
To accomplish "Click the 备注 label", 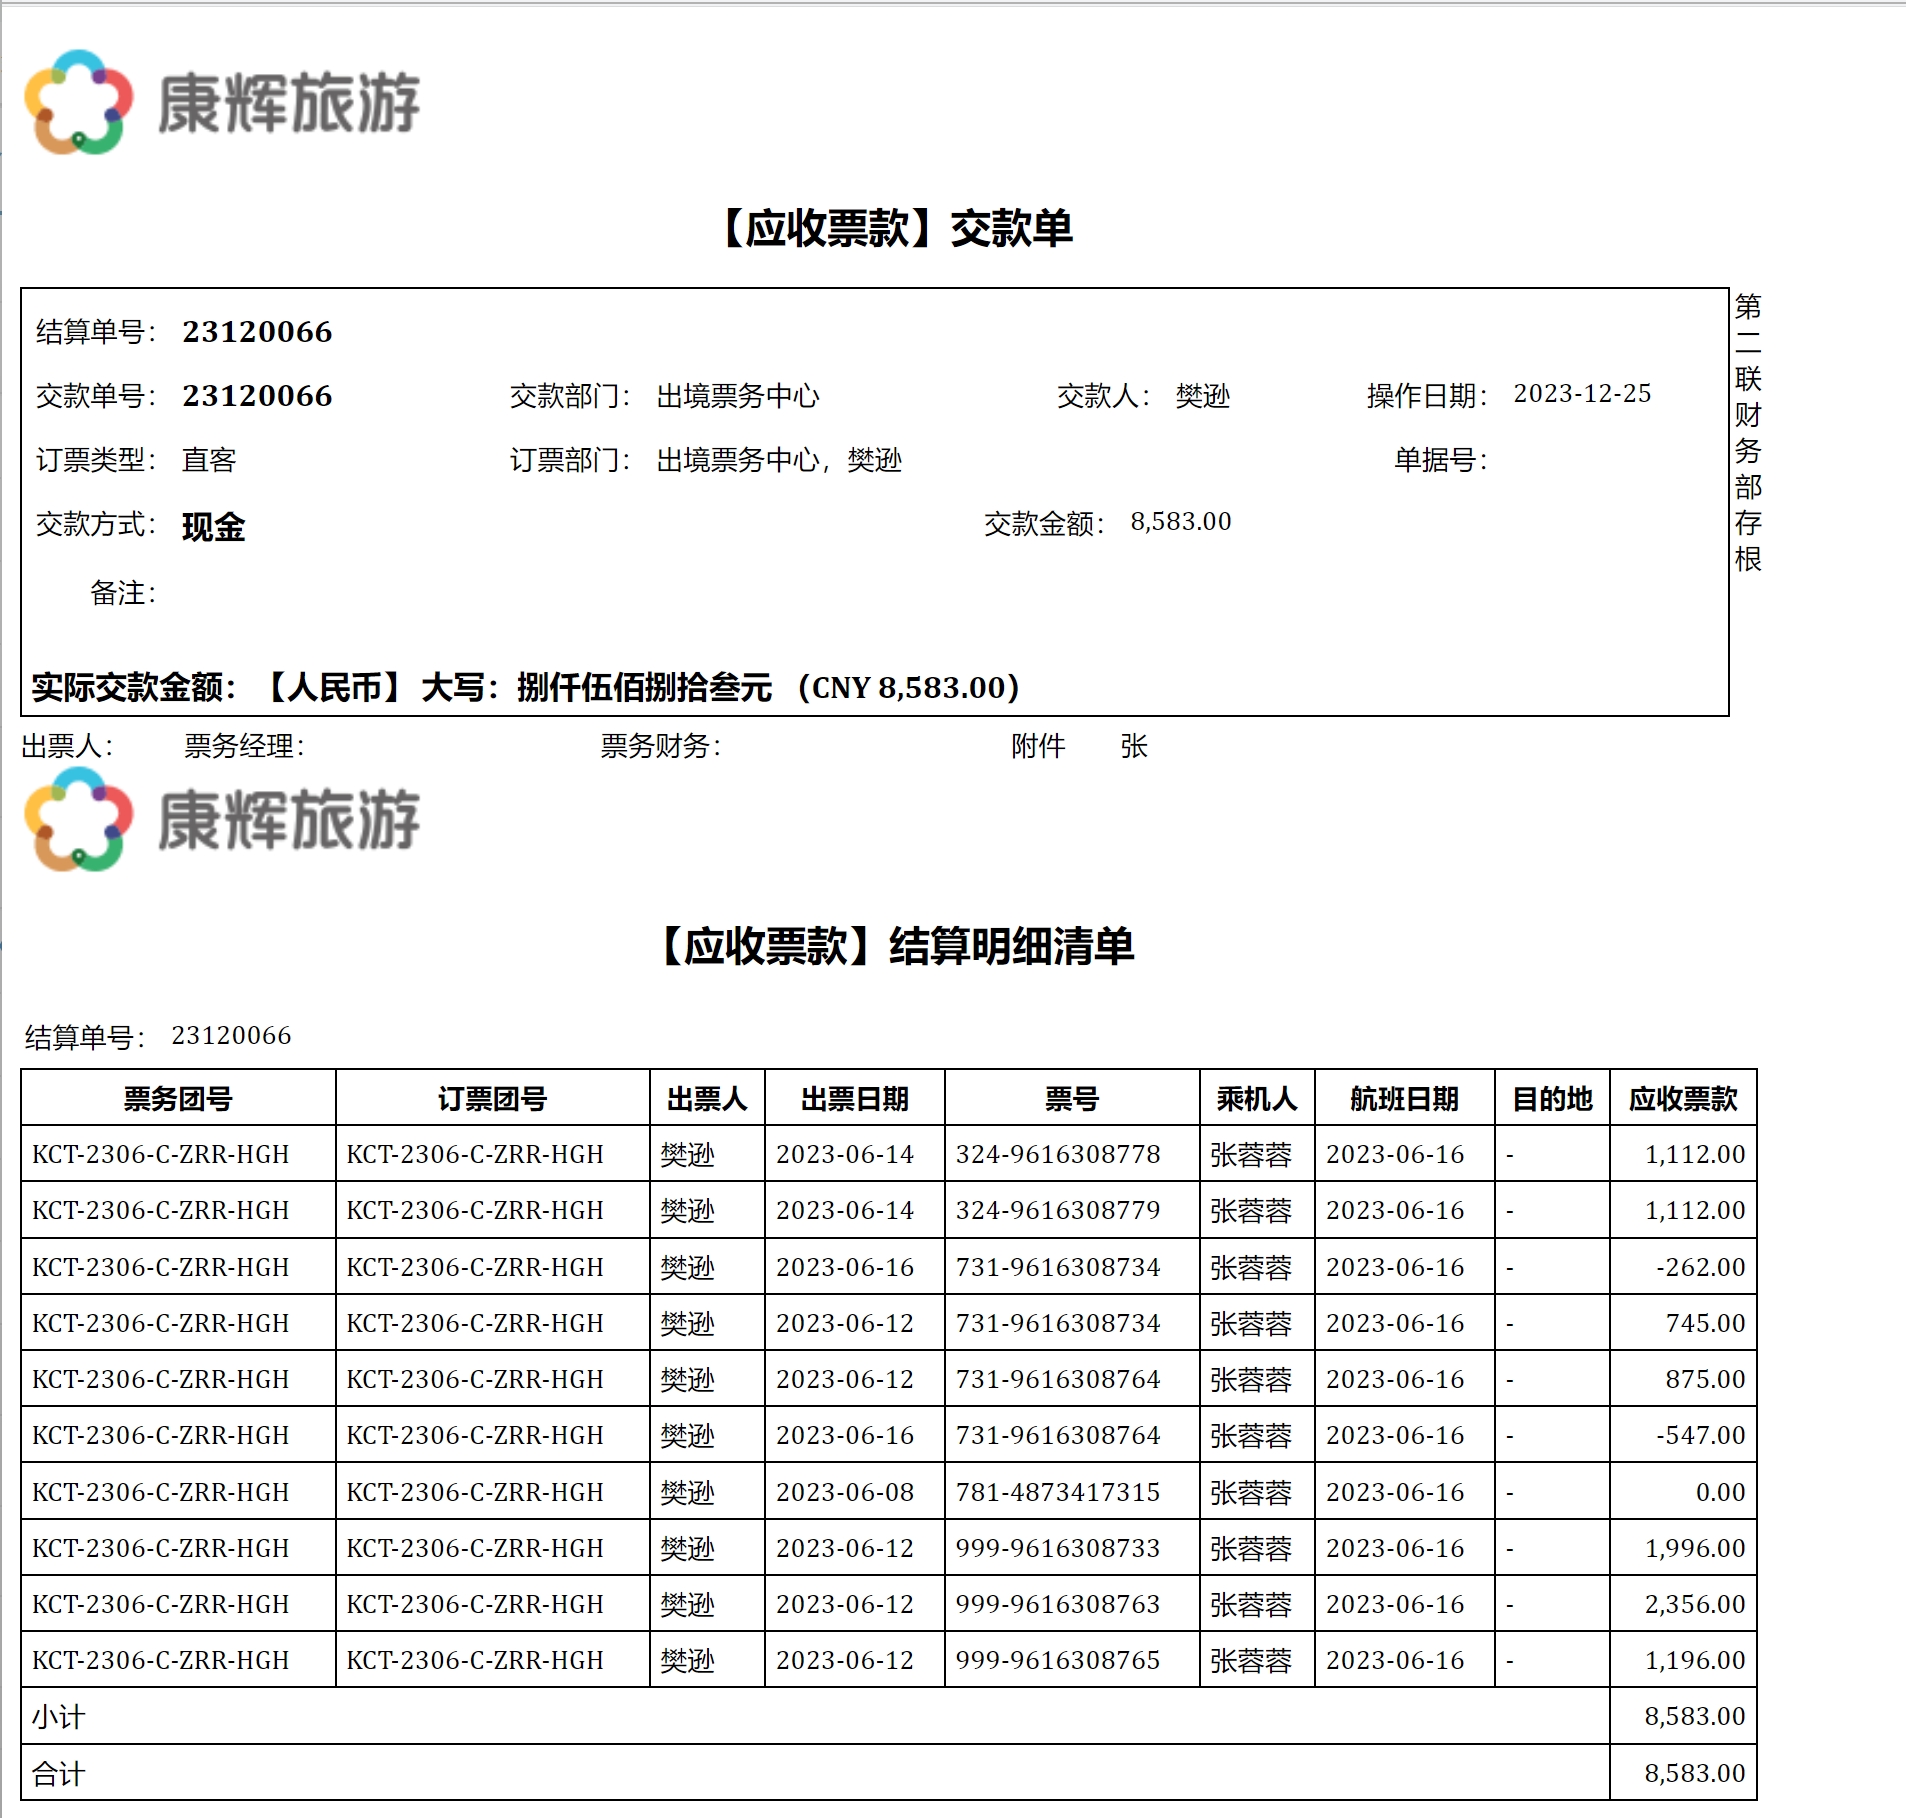I will (x=122, y=593).
